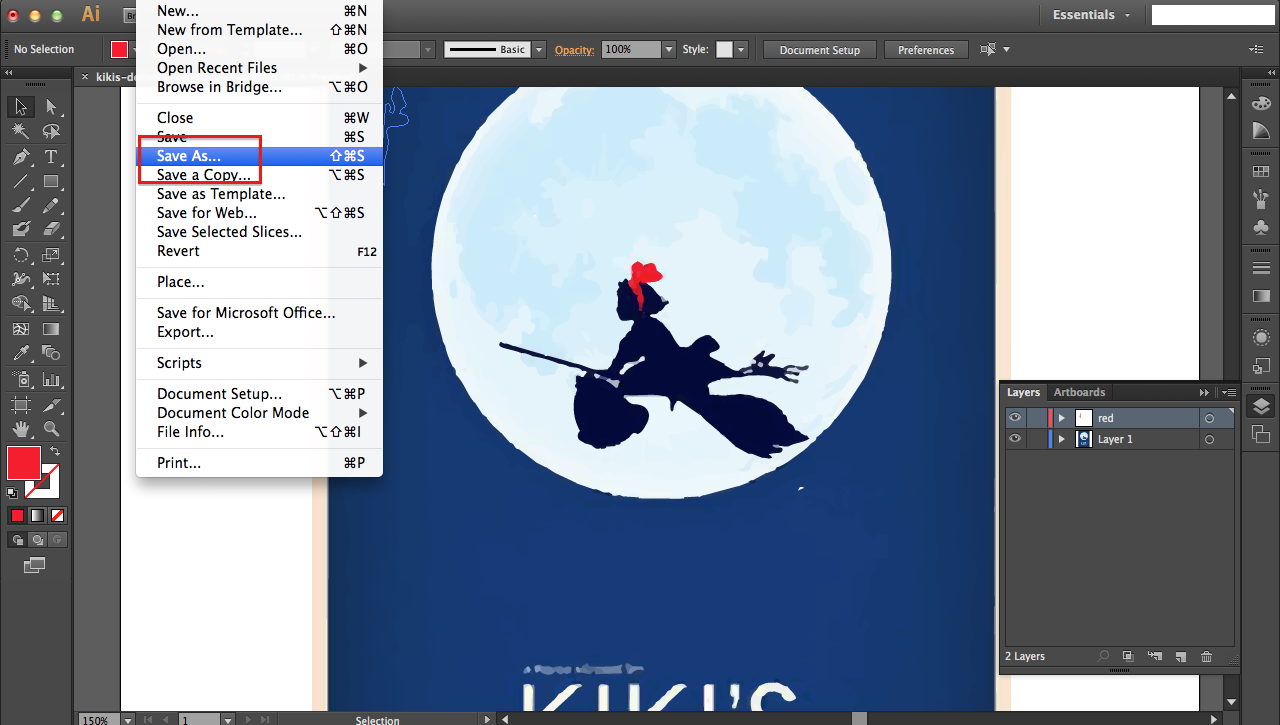Enable Draw Behind mode
The width and height of the screenshot is (1280, 725).
tap(37, 540)
